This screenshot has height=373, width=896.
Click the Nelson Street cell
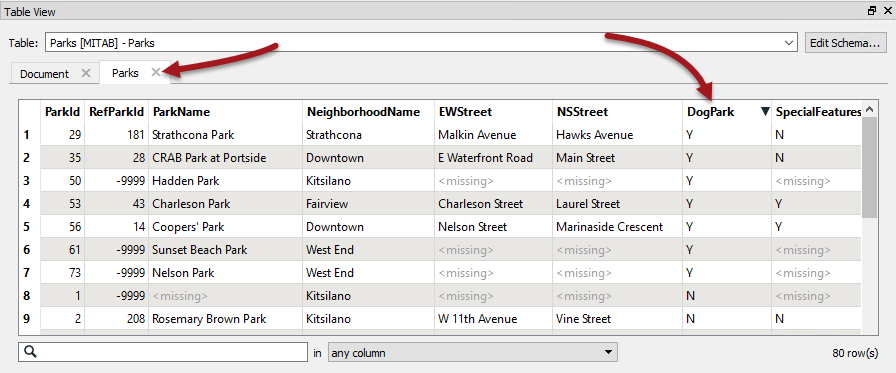click(x=494, y=227)
